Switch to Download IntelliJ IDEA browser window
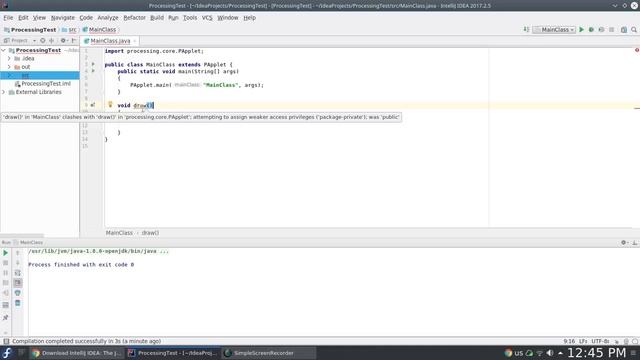 click(x=77, y=353)
